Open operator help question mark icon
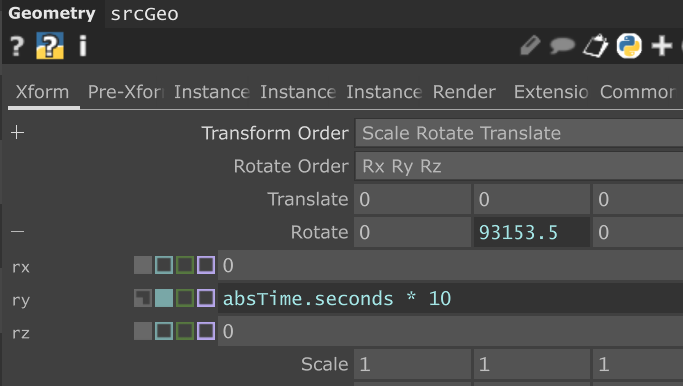This screenshot has width=683, height=386. pos(17,46)
